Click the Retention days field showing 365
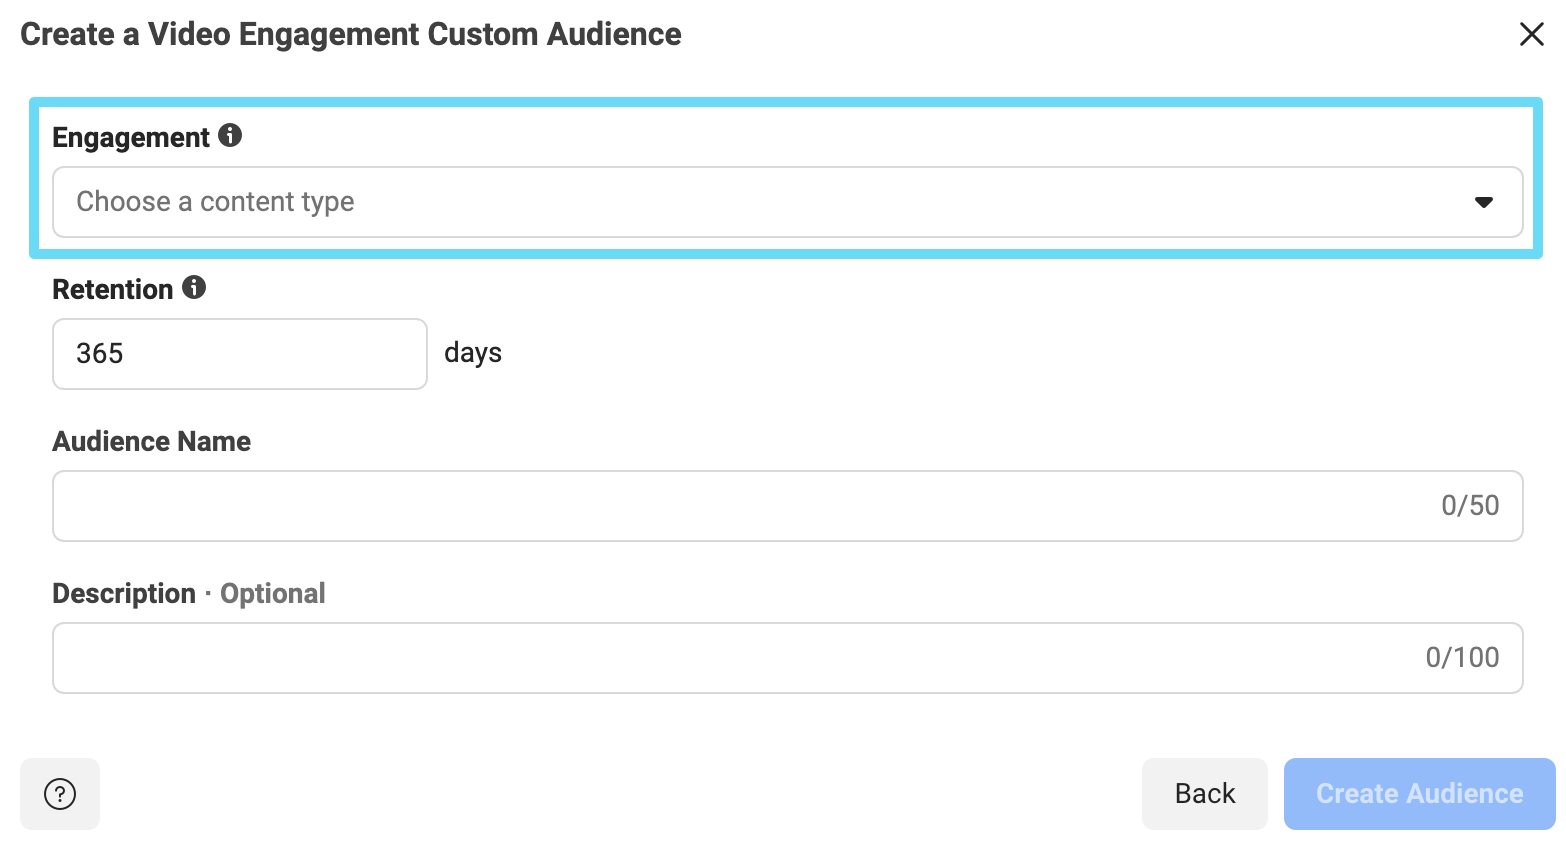1566x842 pixels. tap(240, 353)
